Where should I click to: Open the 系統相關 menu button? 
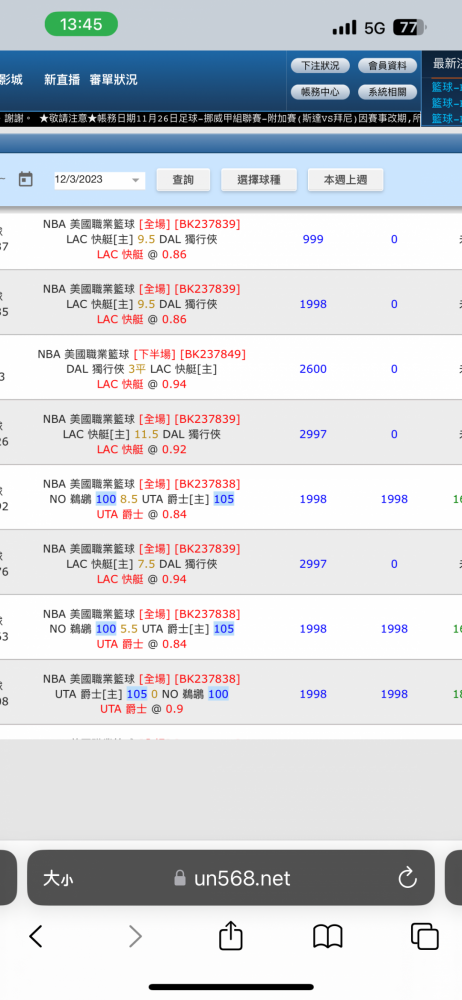point(387,92)
